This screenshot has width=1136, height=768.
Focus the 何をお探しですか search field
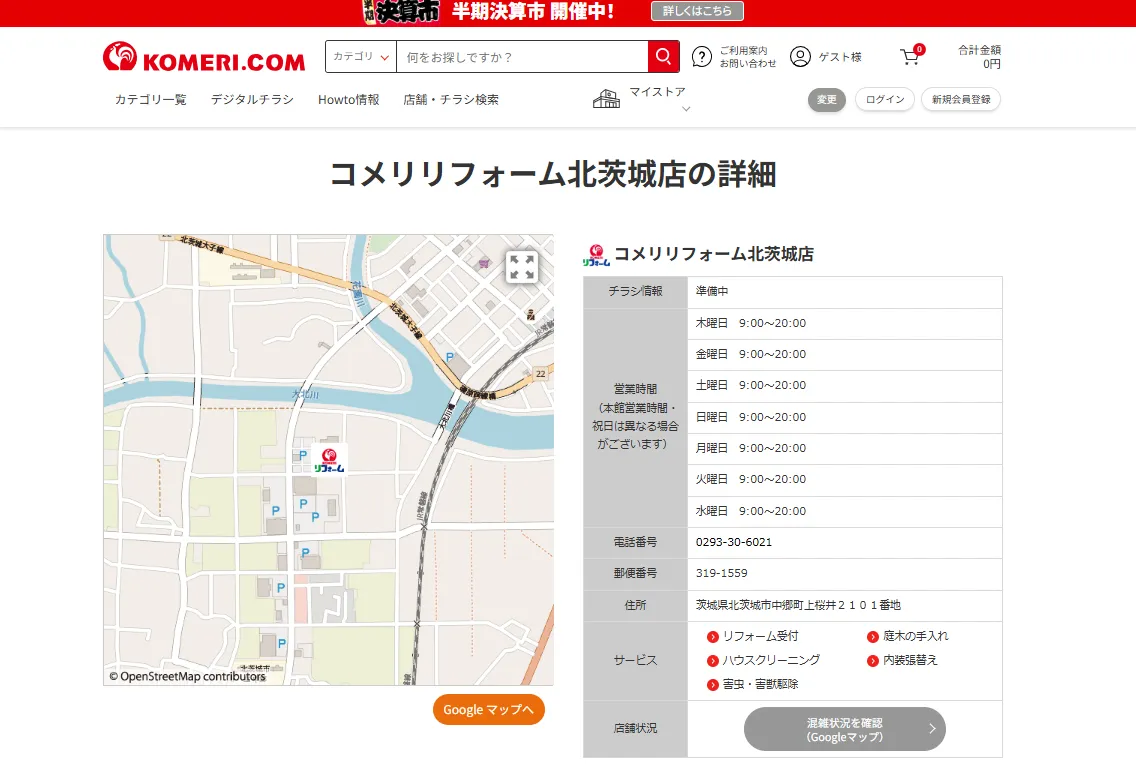point(520,57)
